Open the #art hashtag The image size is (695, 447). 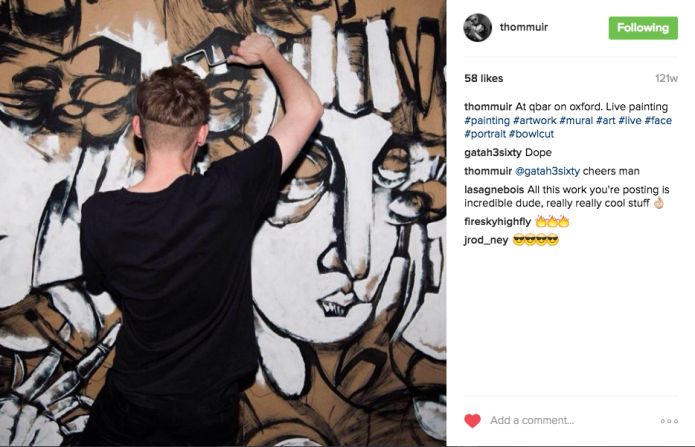point(605,121)
